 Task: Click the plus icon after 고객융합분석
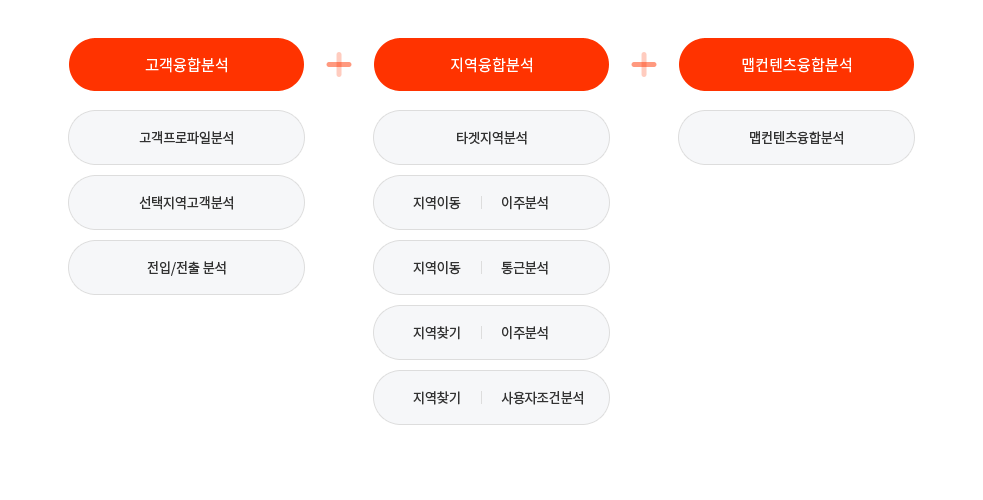339,65
